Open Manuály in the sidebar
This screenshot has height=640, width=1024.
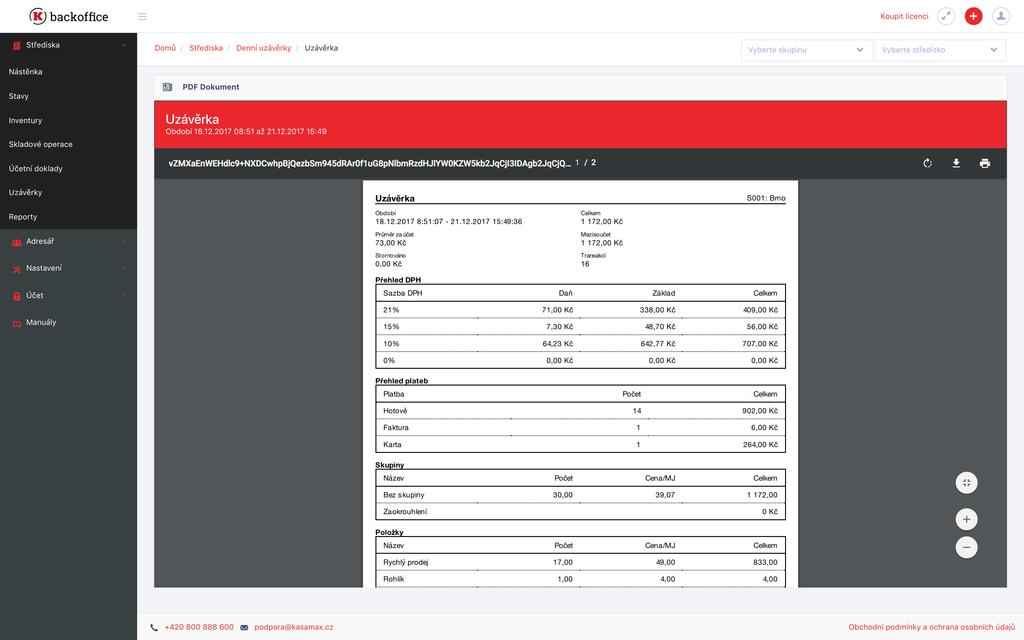(41, 323)
